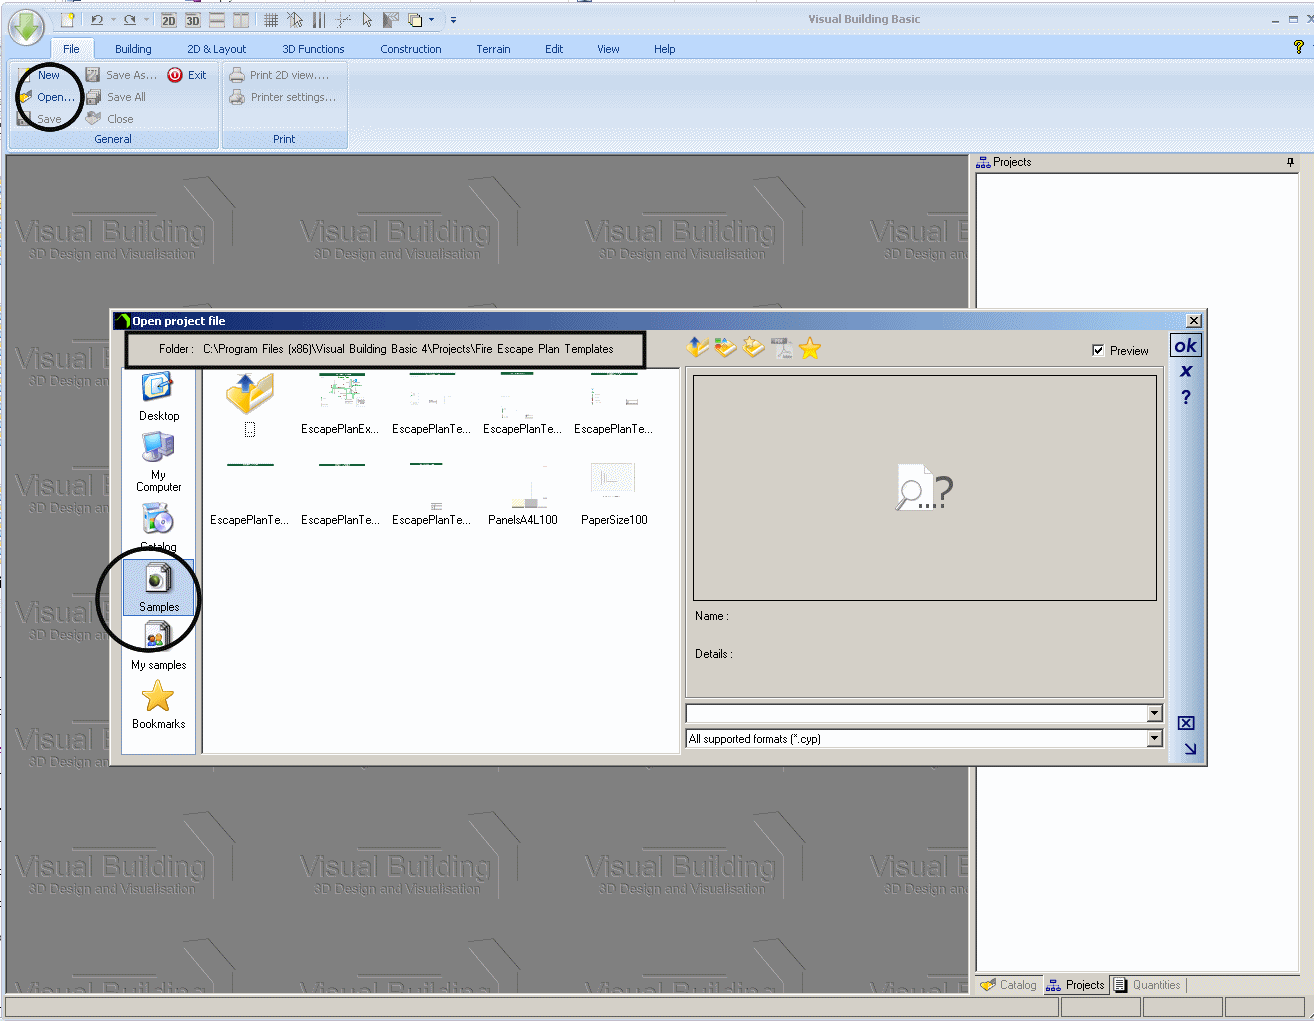The height and width of the screenshot is (1021, 1314).
Task: Click the horizontal split window icon
Action: [x=217, y=20]
